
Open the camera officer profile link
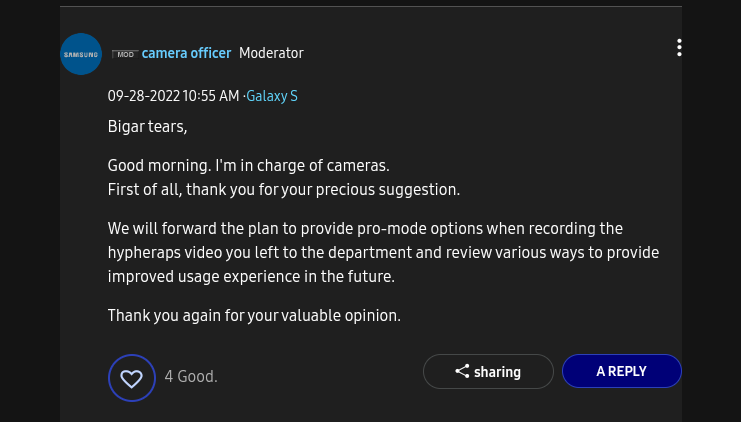click(x=186, y=53)
